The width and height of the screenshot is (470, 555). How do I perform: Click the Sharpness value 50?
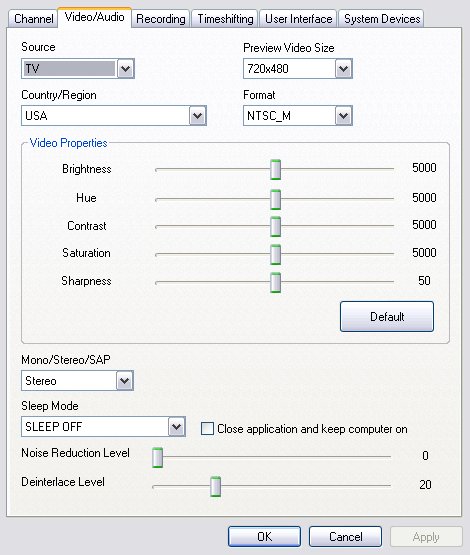click(424, 281)
